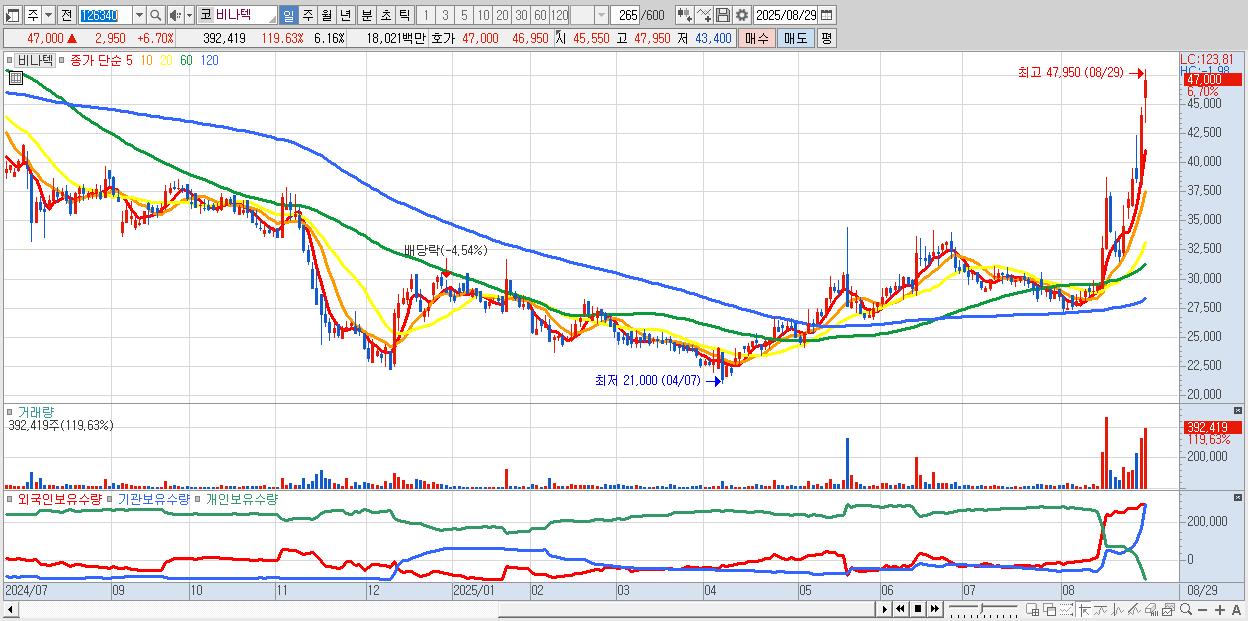Select the 년 yearly period button
1248x621 pixels.
point(345,15)
